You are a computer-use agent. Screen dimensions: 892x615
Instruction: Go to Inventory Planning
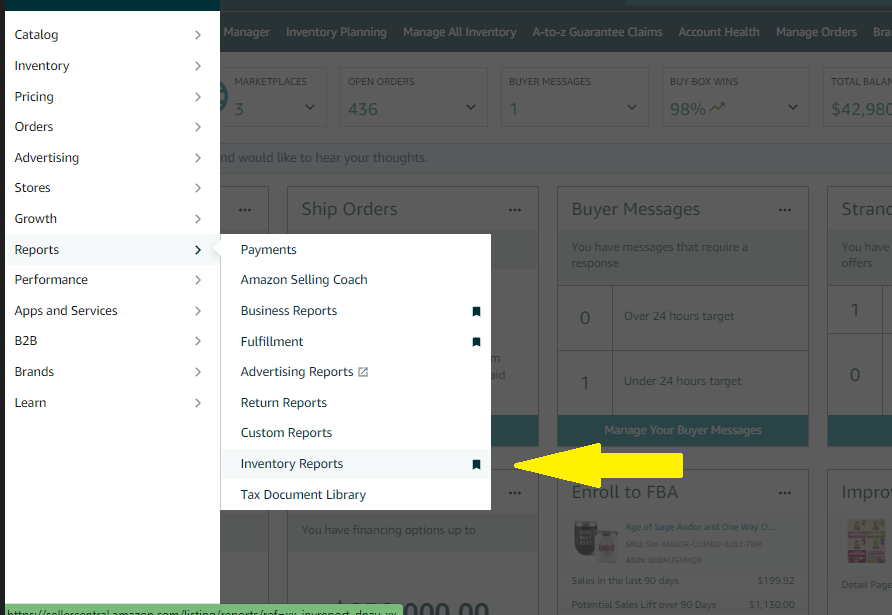click(336, 32)
